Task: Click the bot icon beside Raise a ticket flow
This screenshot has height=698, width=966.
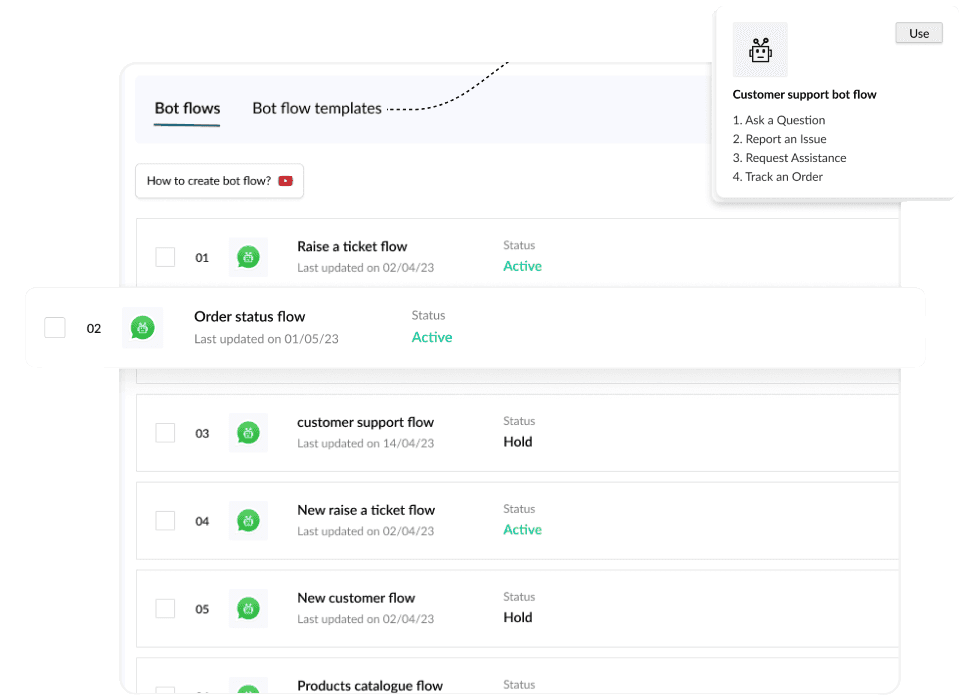Action: (x=248, y=257)
